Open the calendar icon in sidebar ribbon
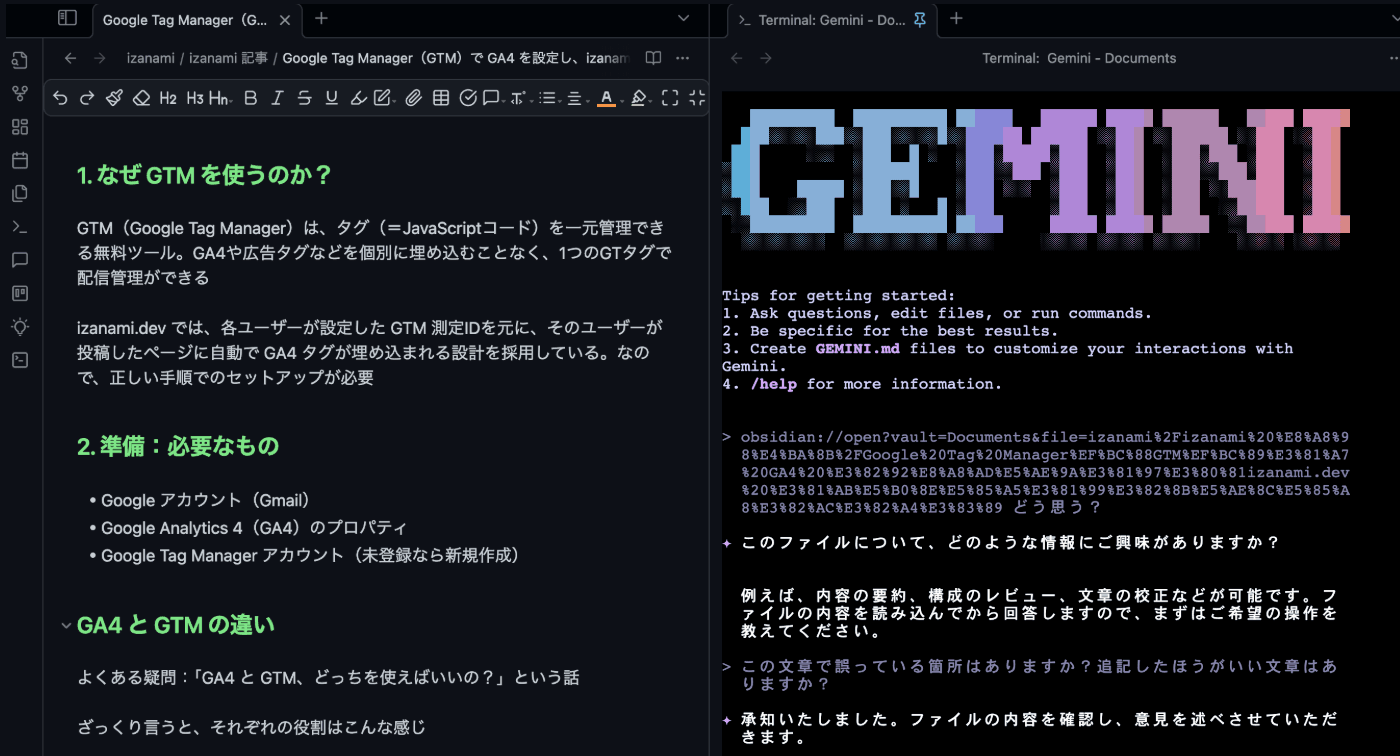The width and height of the screenshot is (1400, 756). [20, 160]
